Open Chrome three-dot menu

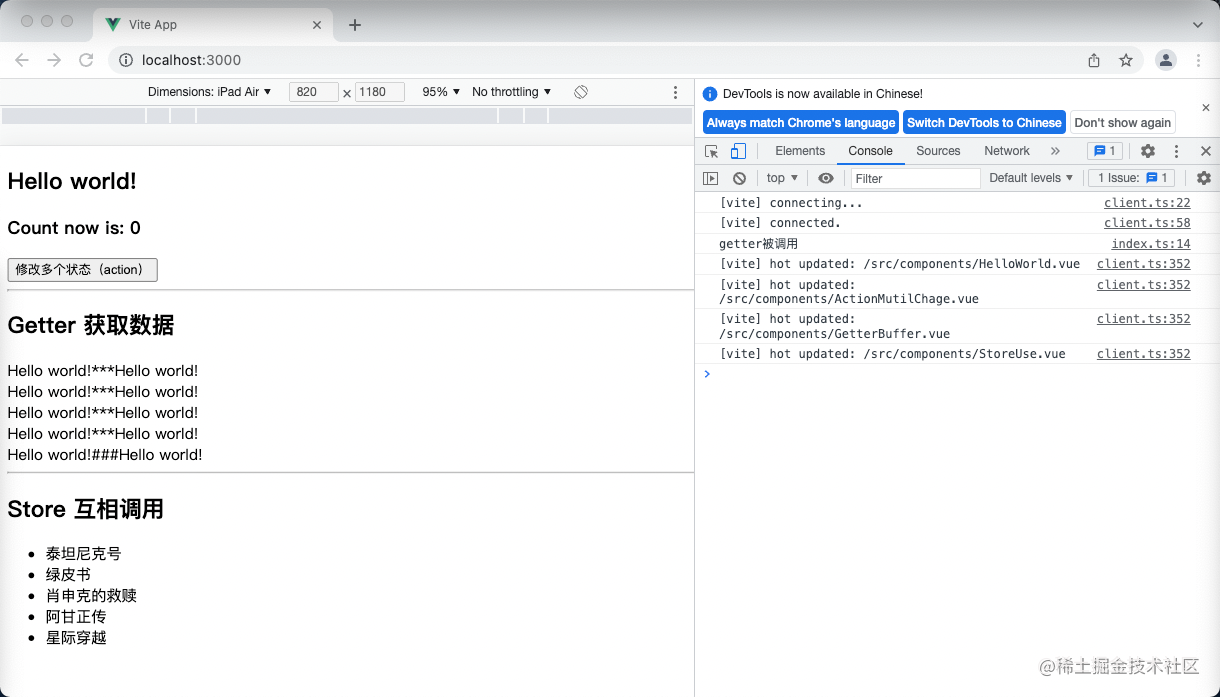(x=1198, y=60)
